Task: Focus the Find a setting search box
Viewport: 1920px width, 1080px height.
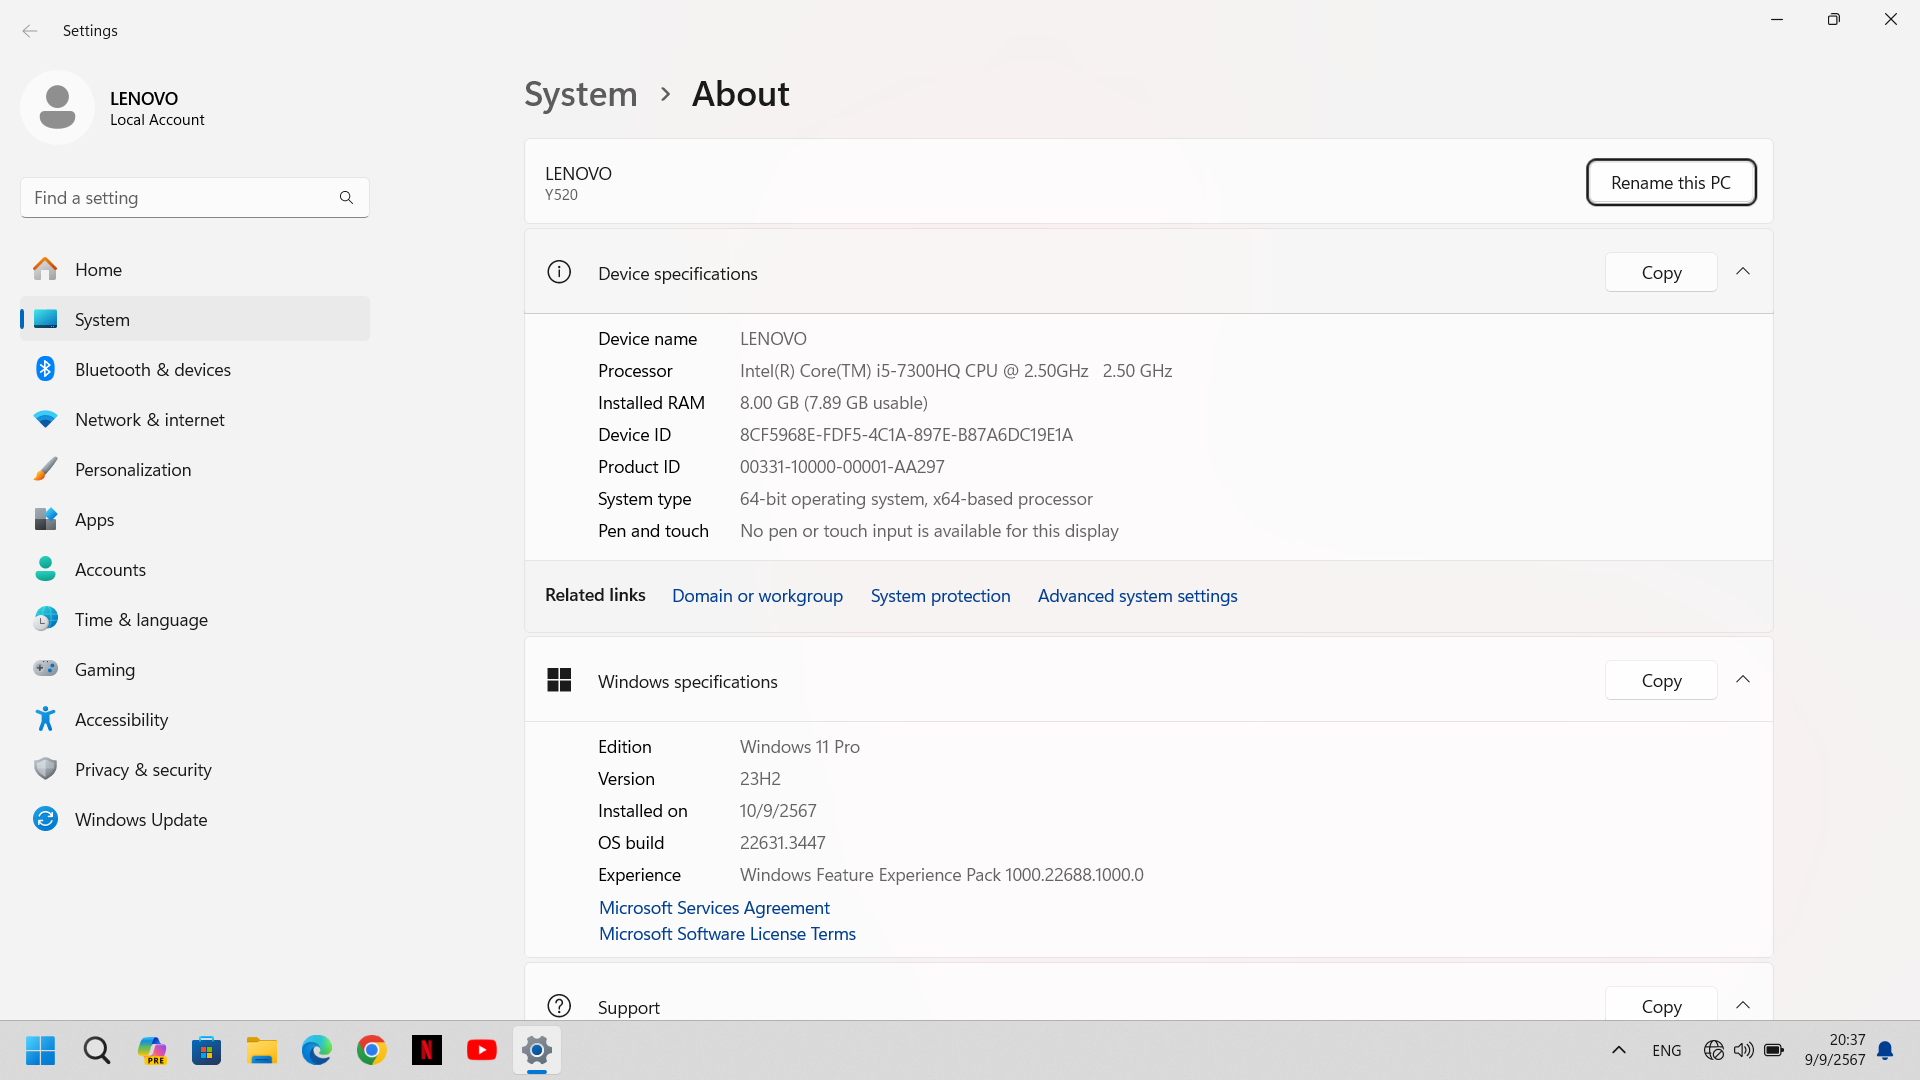Action: coord(195,198)
